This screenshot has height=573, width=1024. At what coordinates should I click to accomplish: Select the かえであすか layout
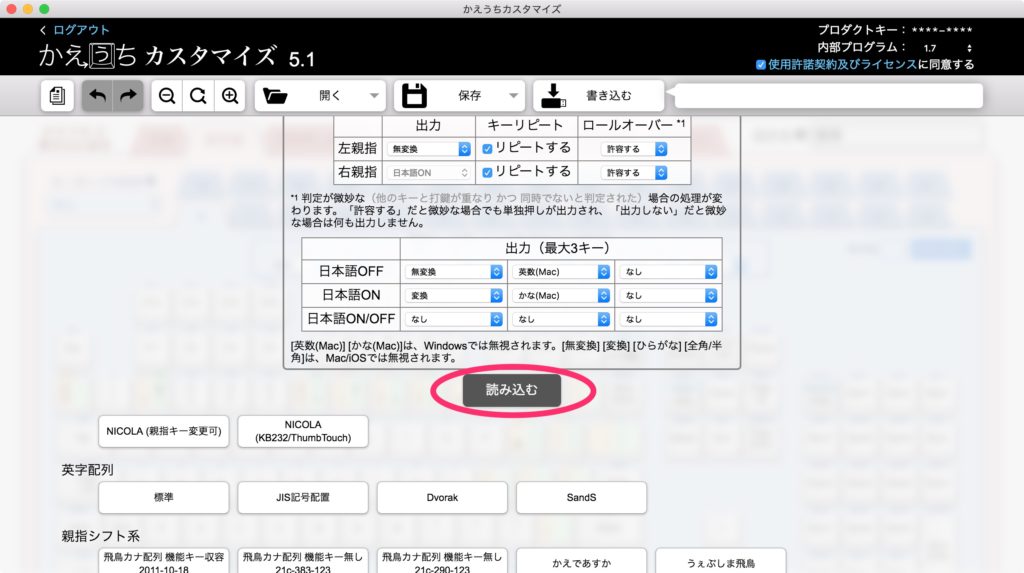[x=581, y=561]
